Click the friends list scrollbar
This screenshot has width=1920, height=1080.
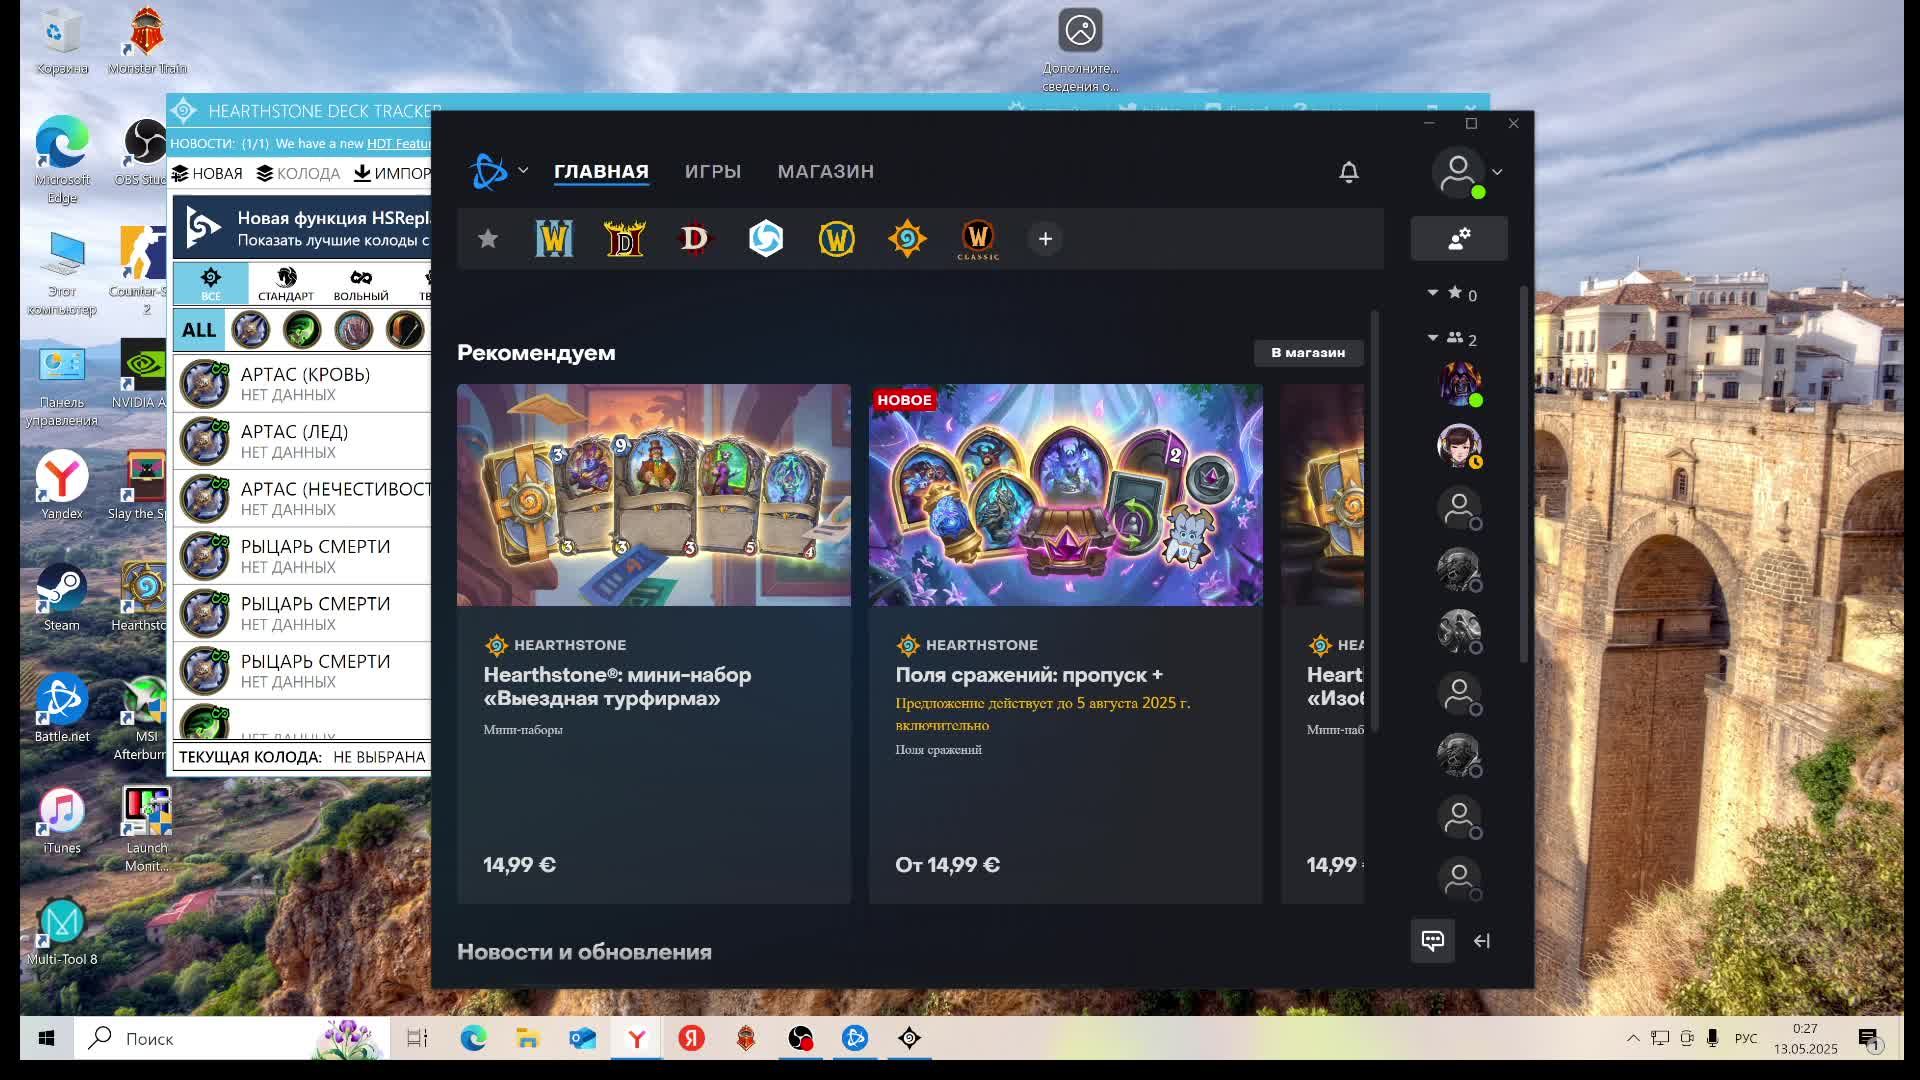1524,475
